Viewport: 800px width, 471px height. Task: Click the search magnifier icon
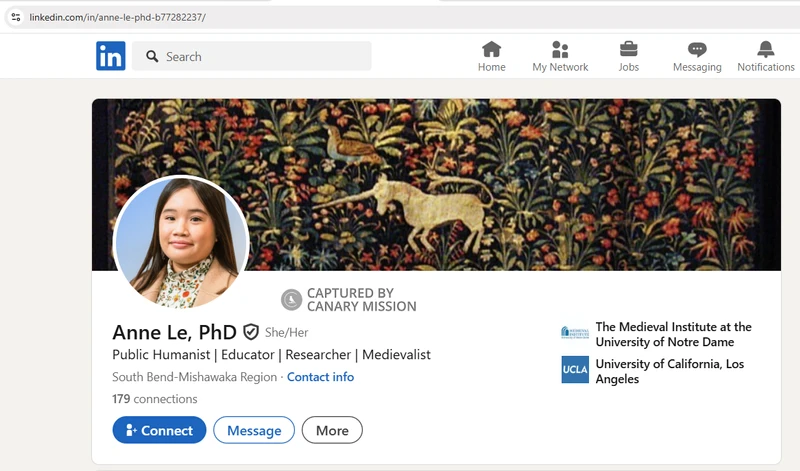point(152,56)
